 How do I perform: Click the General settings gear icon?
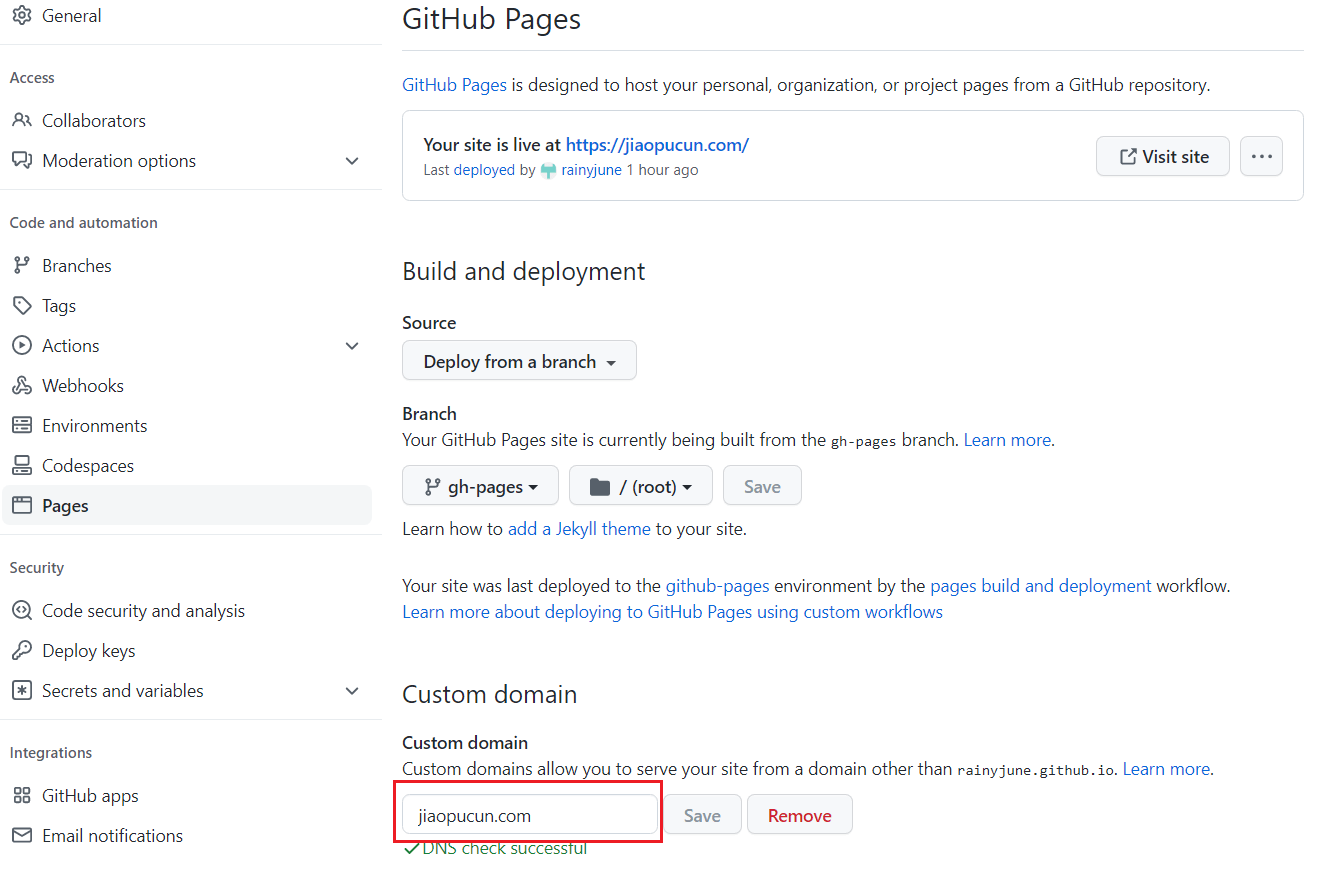21,15
